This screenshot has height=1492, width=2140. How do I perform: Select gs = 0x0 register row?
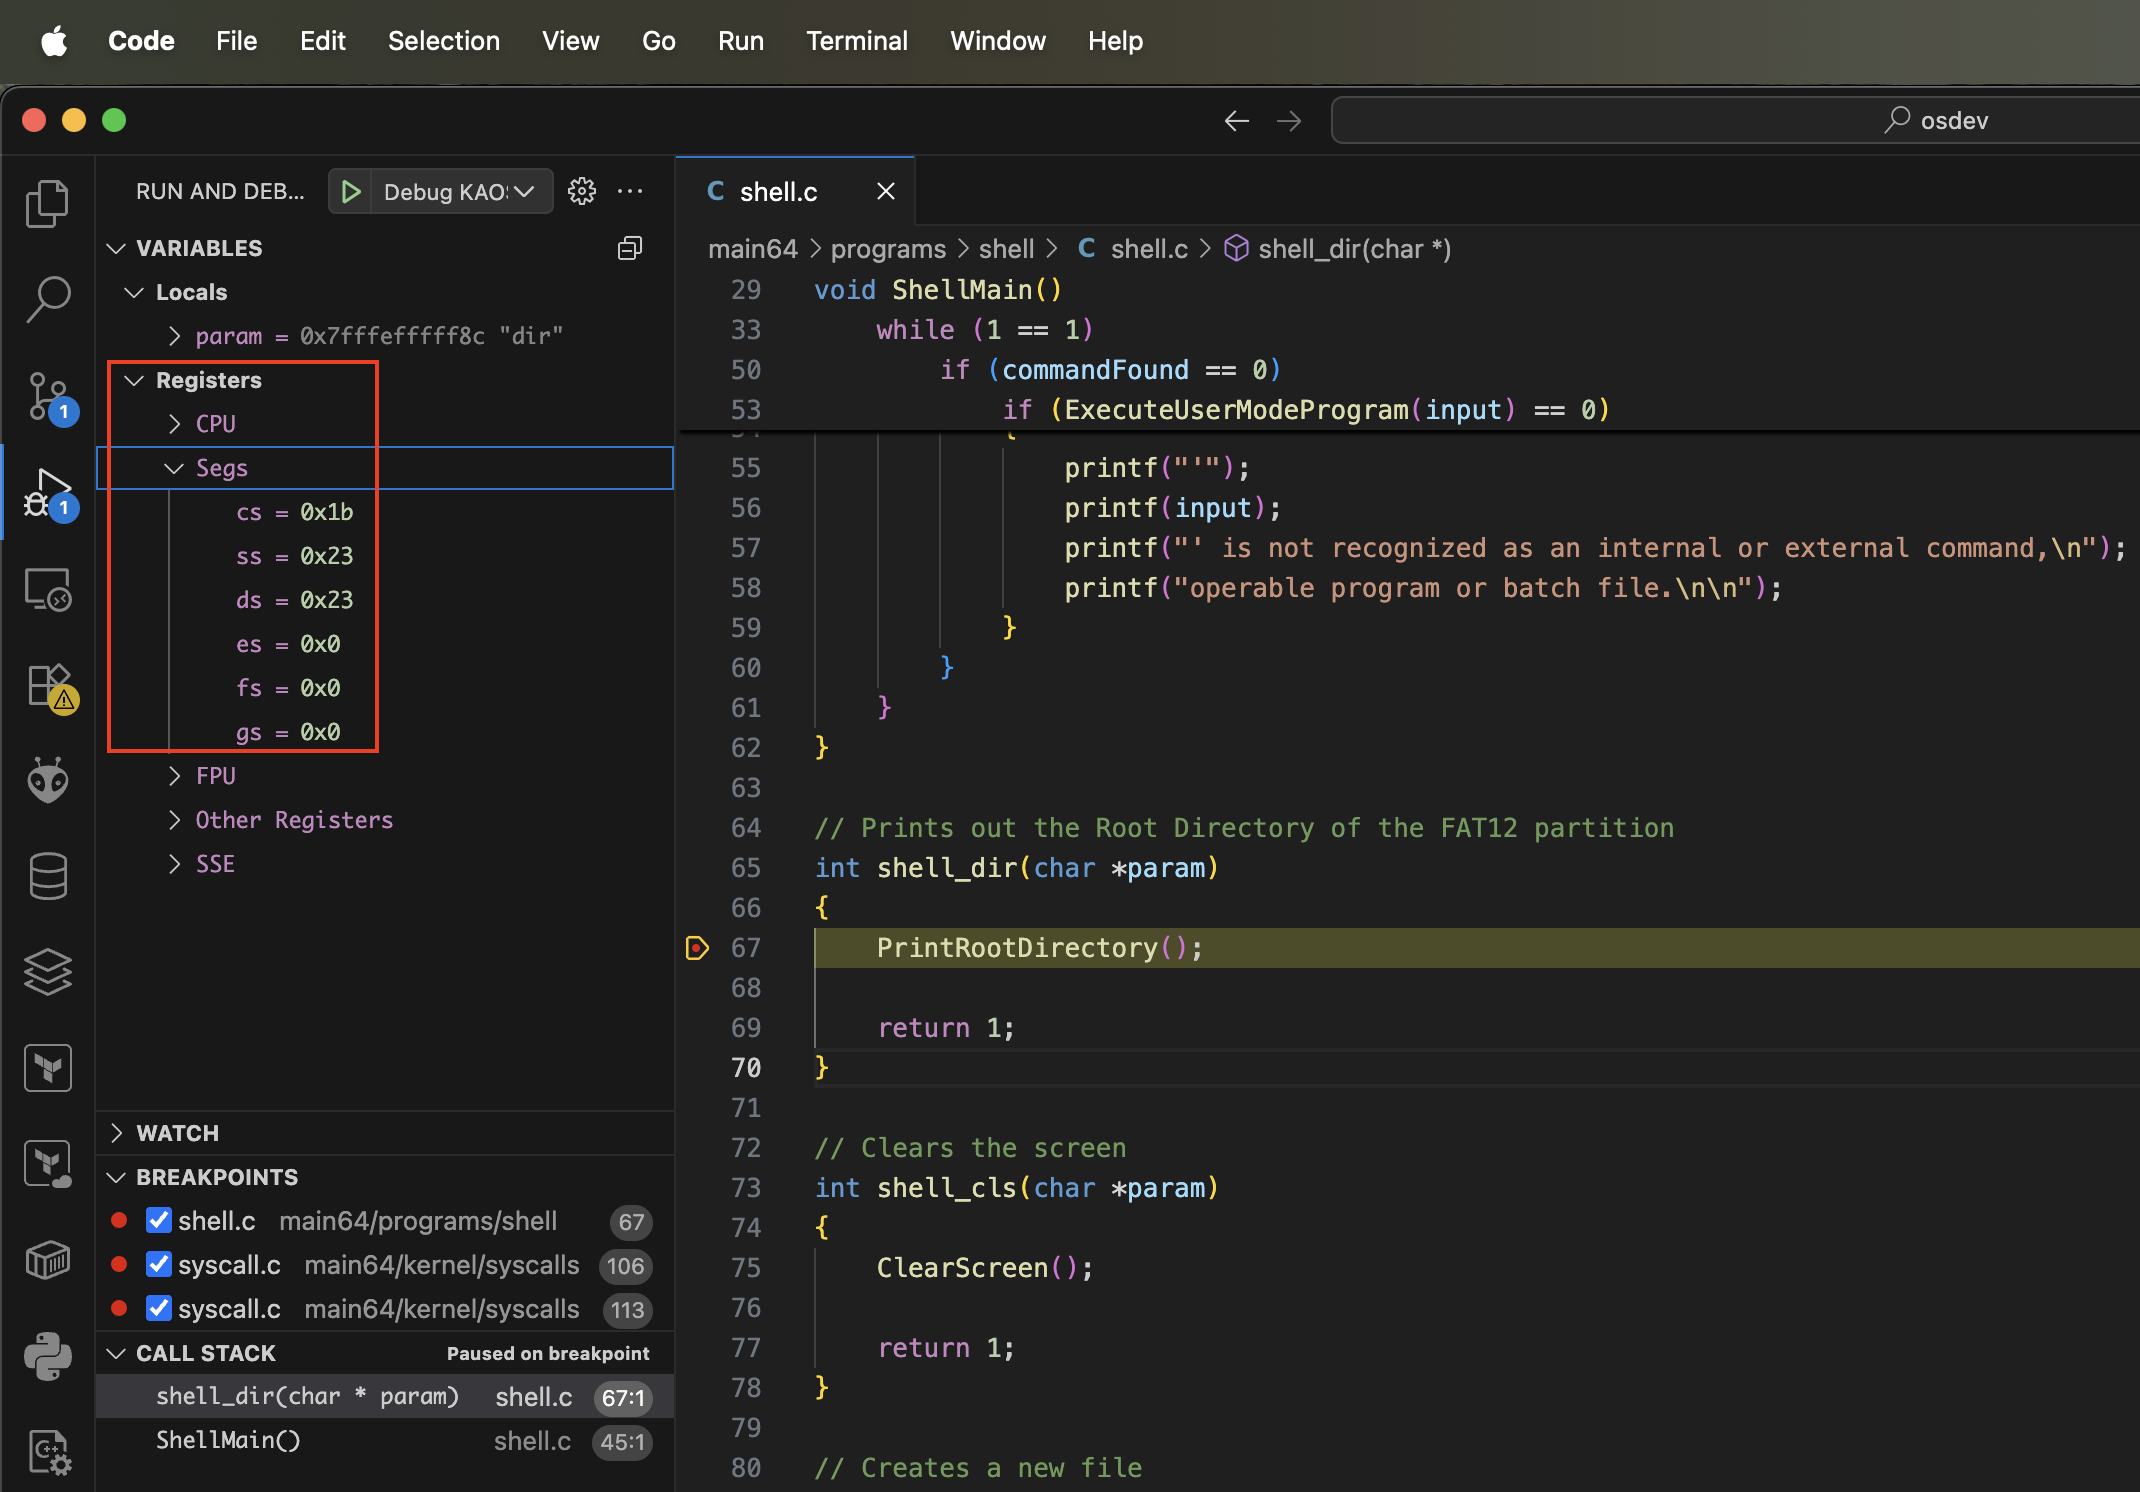pos(385,732)
